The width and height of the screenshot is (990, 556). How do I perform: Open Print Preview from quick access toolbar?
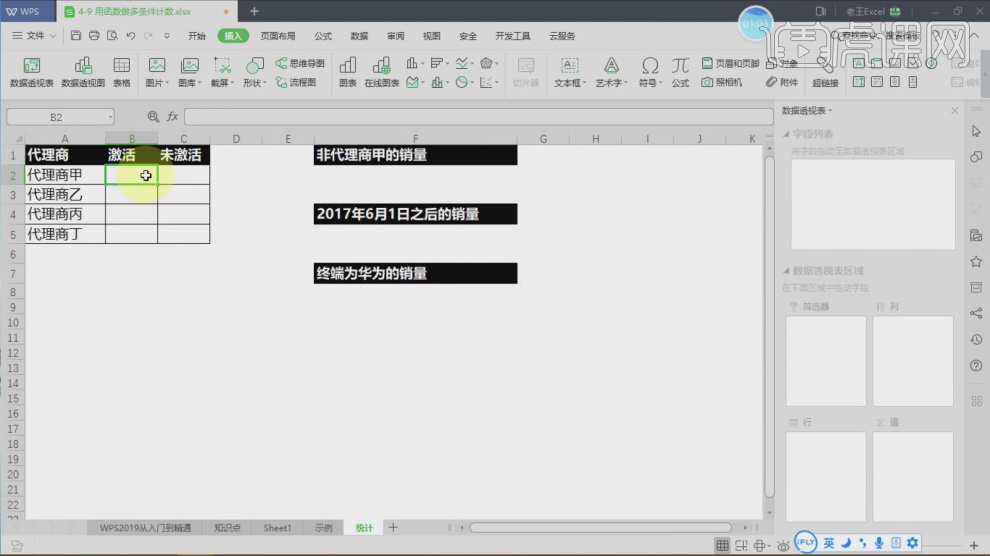coord(112,35)
